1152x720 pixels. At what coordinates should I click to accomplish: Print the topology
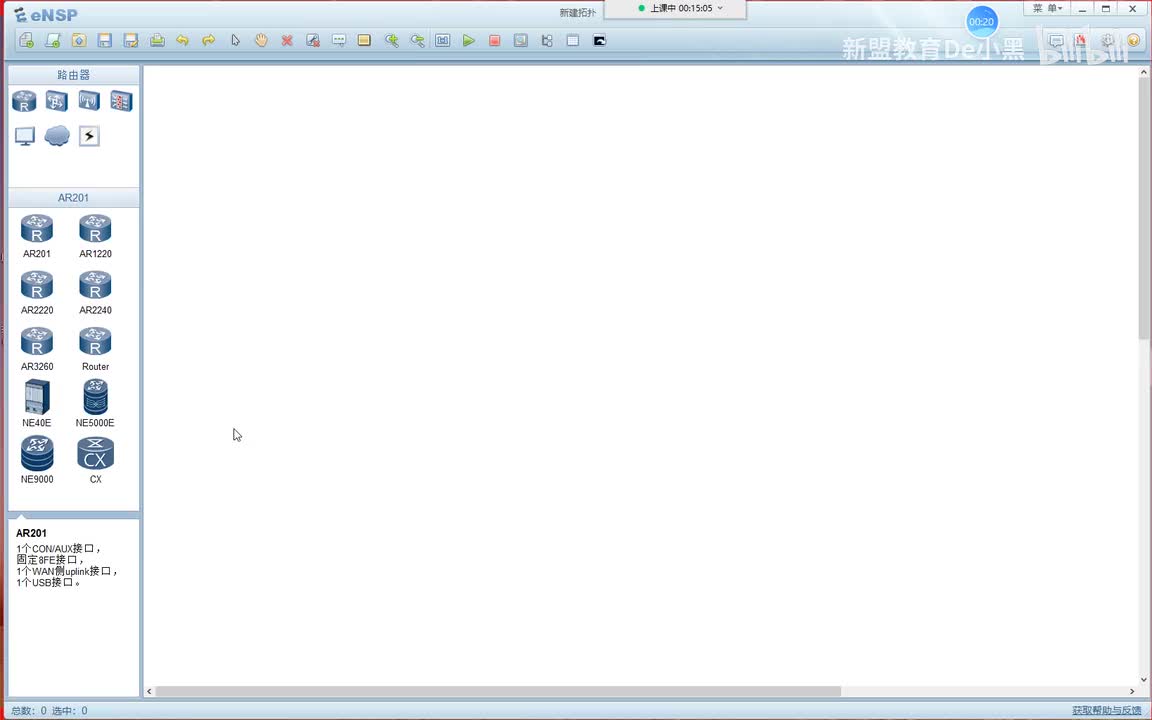[156, 40]
